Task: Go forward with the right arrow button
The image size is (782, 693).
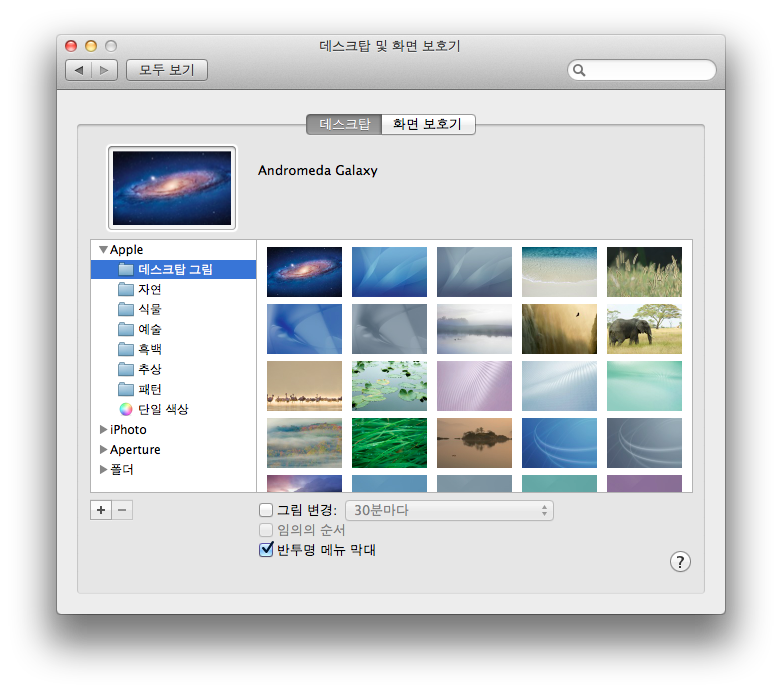Action: click(105, 70)
